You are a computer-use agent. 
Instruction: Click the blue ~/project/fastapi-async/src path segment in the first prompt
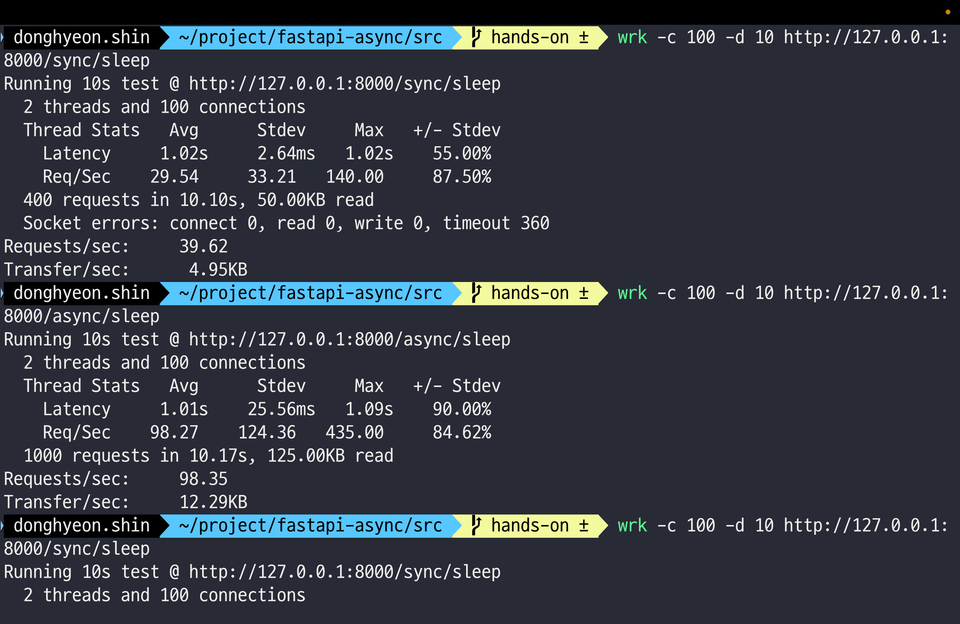pos(310,37)
